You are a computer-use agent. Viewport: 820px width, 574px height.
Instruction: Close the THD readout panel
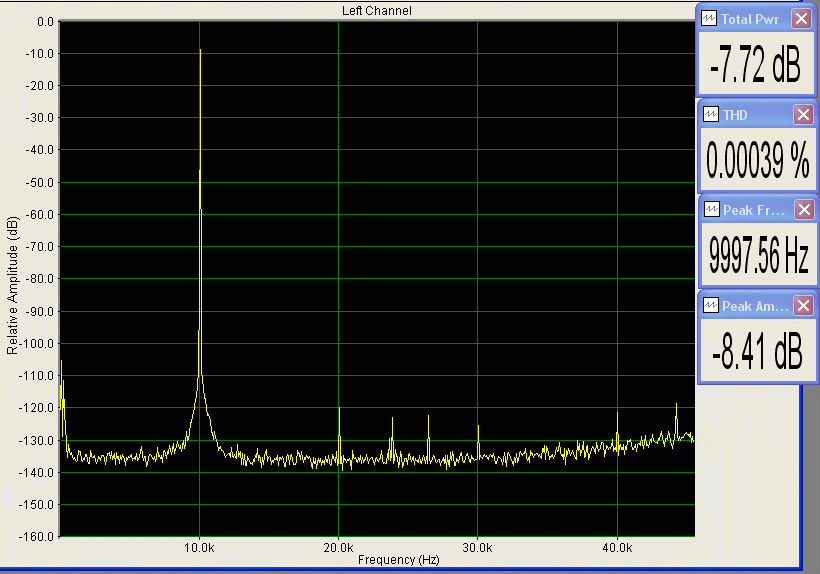tap(803, 114)
